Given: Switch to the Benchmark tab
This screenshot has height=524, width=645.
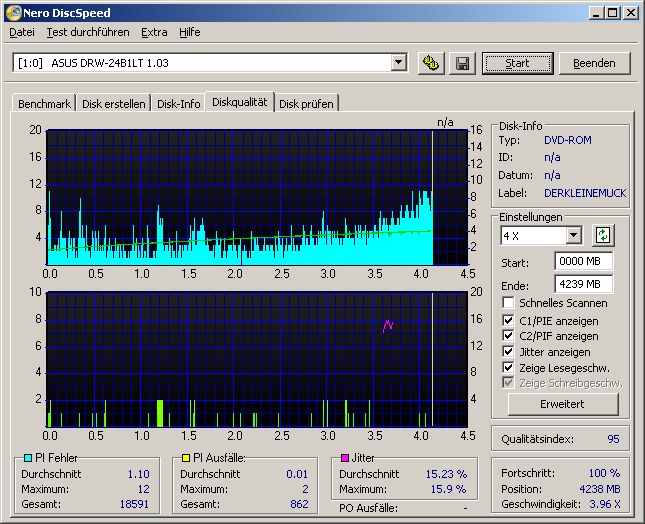Looking at the screenshot, I should point(44,104).
